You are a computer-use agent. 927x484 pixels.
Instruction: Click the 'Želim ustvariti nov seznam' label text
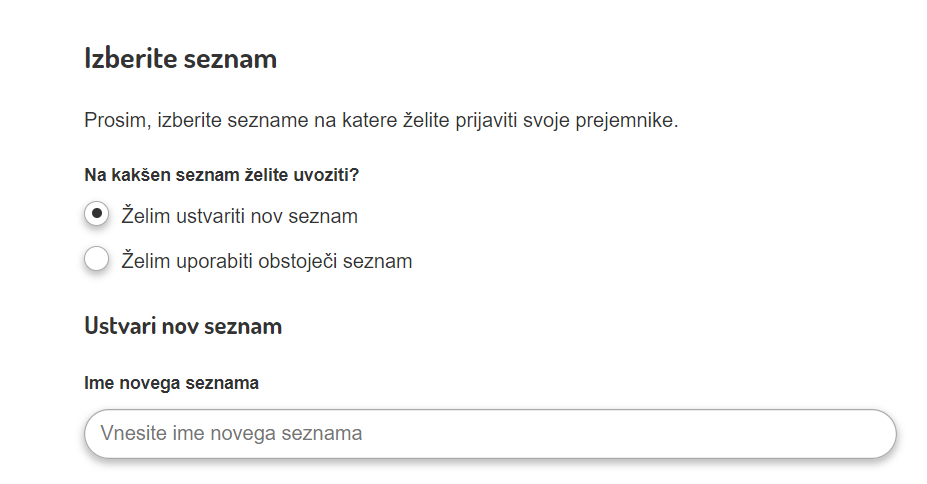point(239,216)
